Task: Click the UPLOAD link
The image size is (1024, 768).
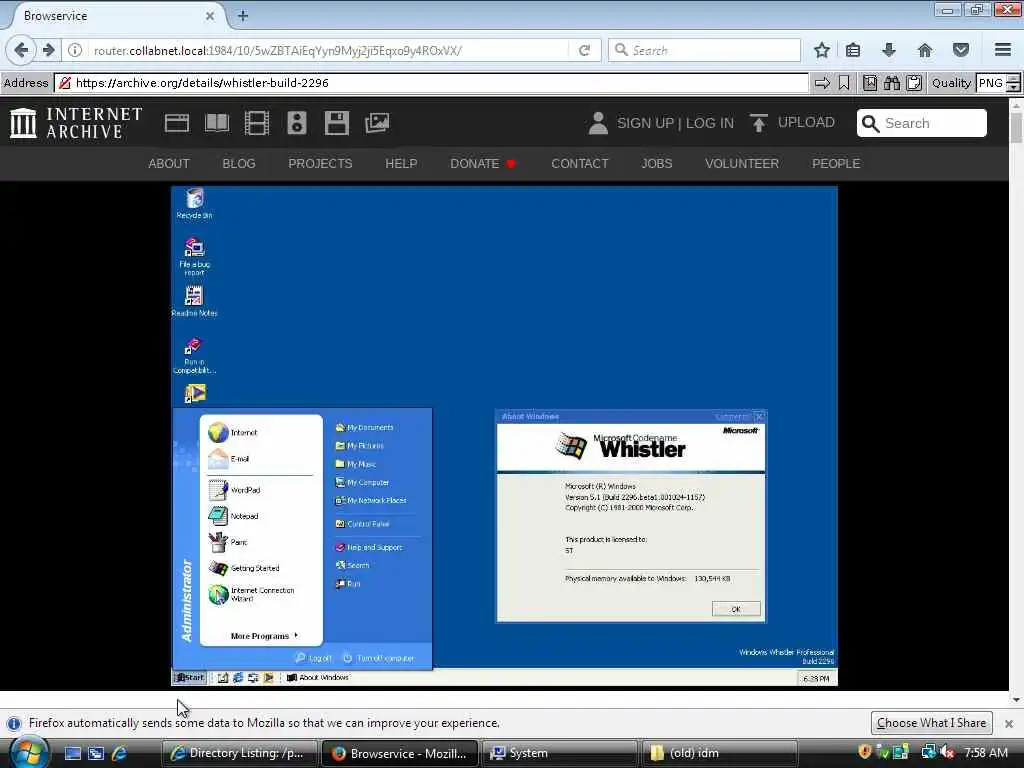Action: [806, 122]
